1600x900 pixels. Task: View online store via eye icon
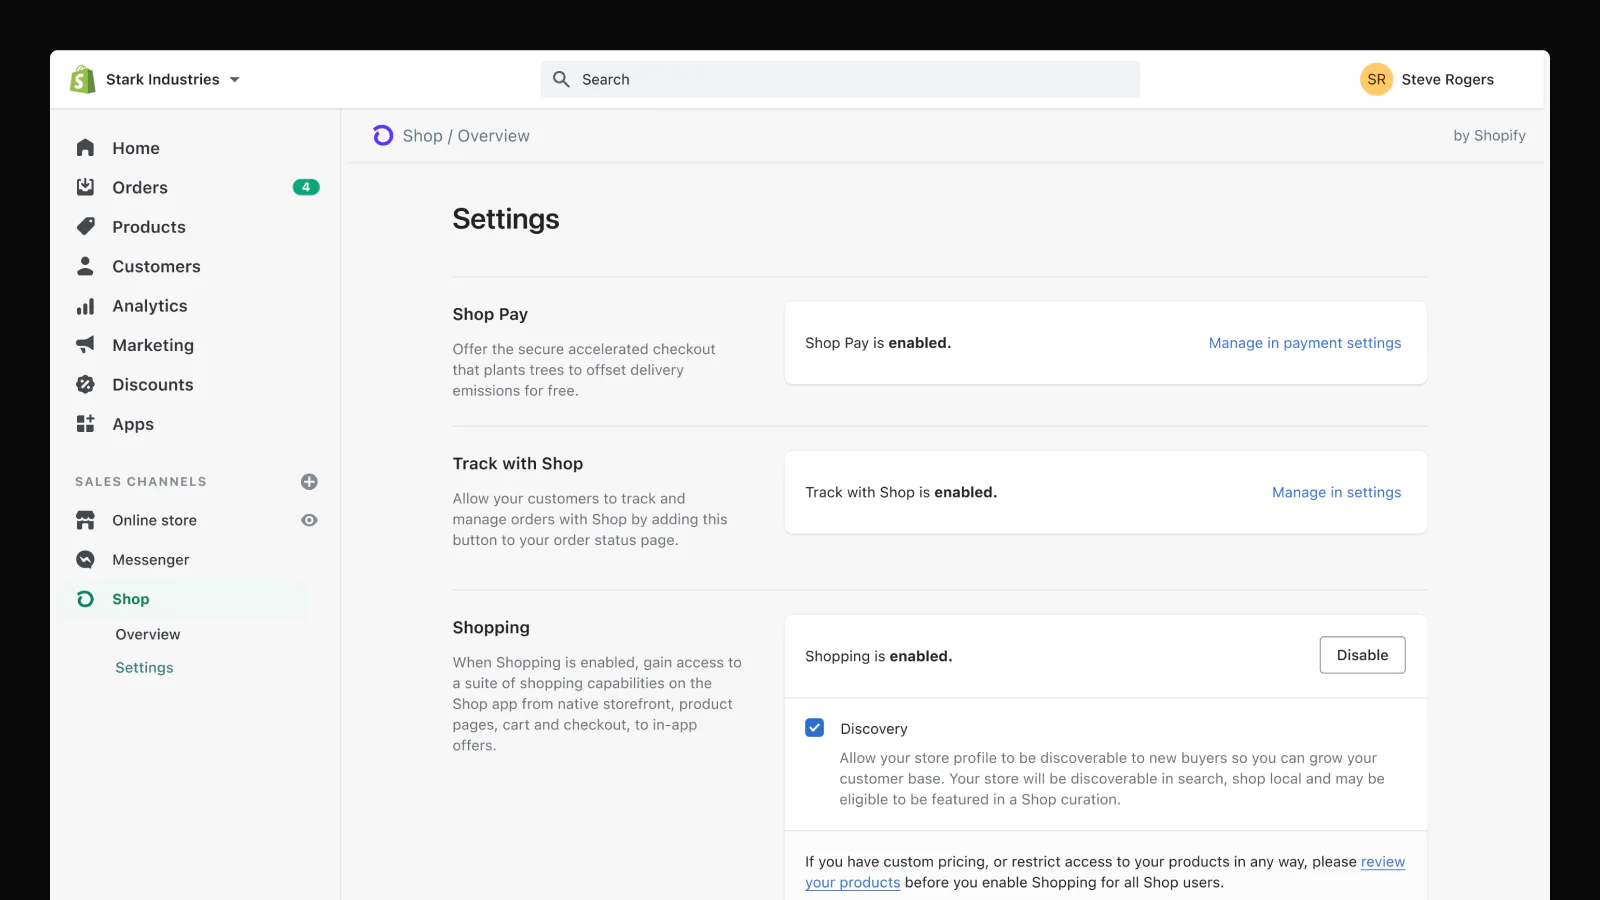coord(309,520)
